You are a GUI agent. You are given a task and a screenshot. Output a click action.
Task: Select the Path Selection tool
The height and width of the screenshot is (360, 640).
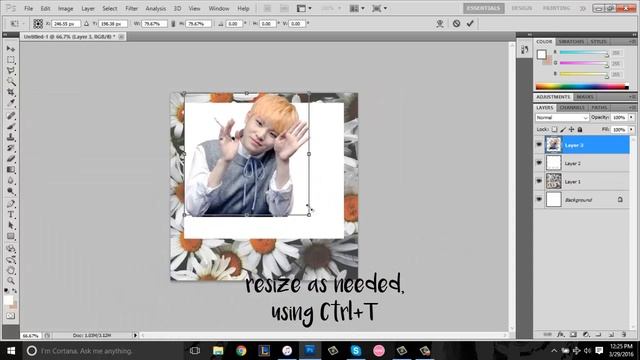[x=11, y=225]
